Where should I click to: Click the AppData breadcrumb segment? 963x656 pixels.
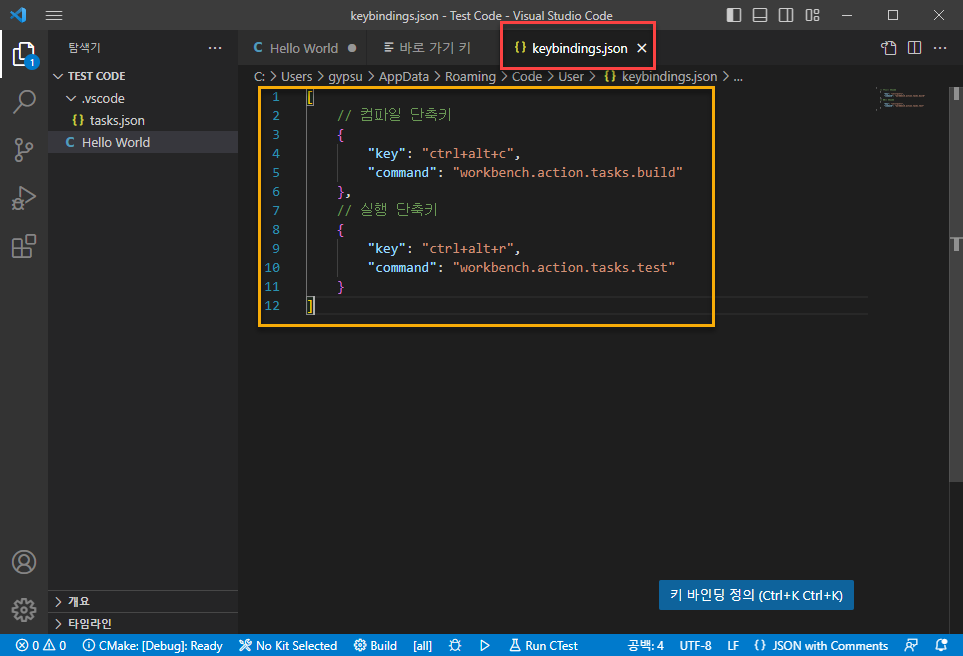404,77
